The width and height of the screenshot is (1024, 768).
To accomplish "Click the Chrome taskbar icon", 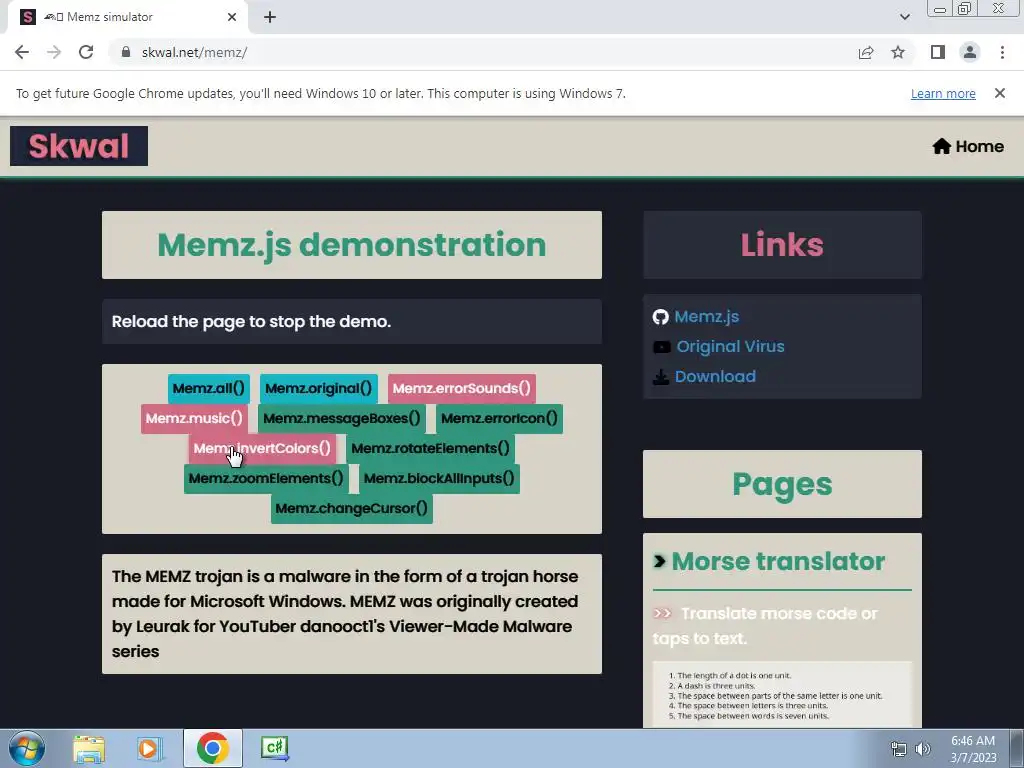I will 212,748.
